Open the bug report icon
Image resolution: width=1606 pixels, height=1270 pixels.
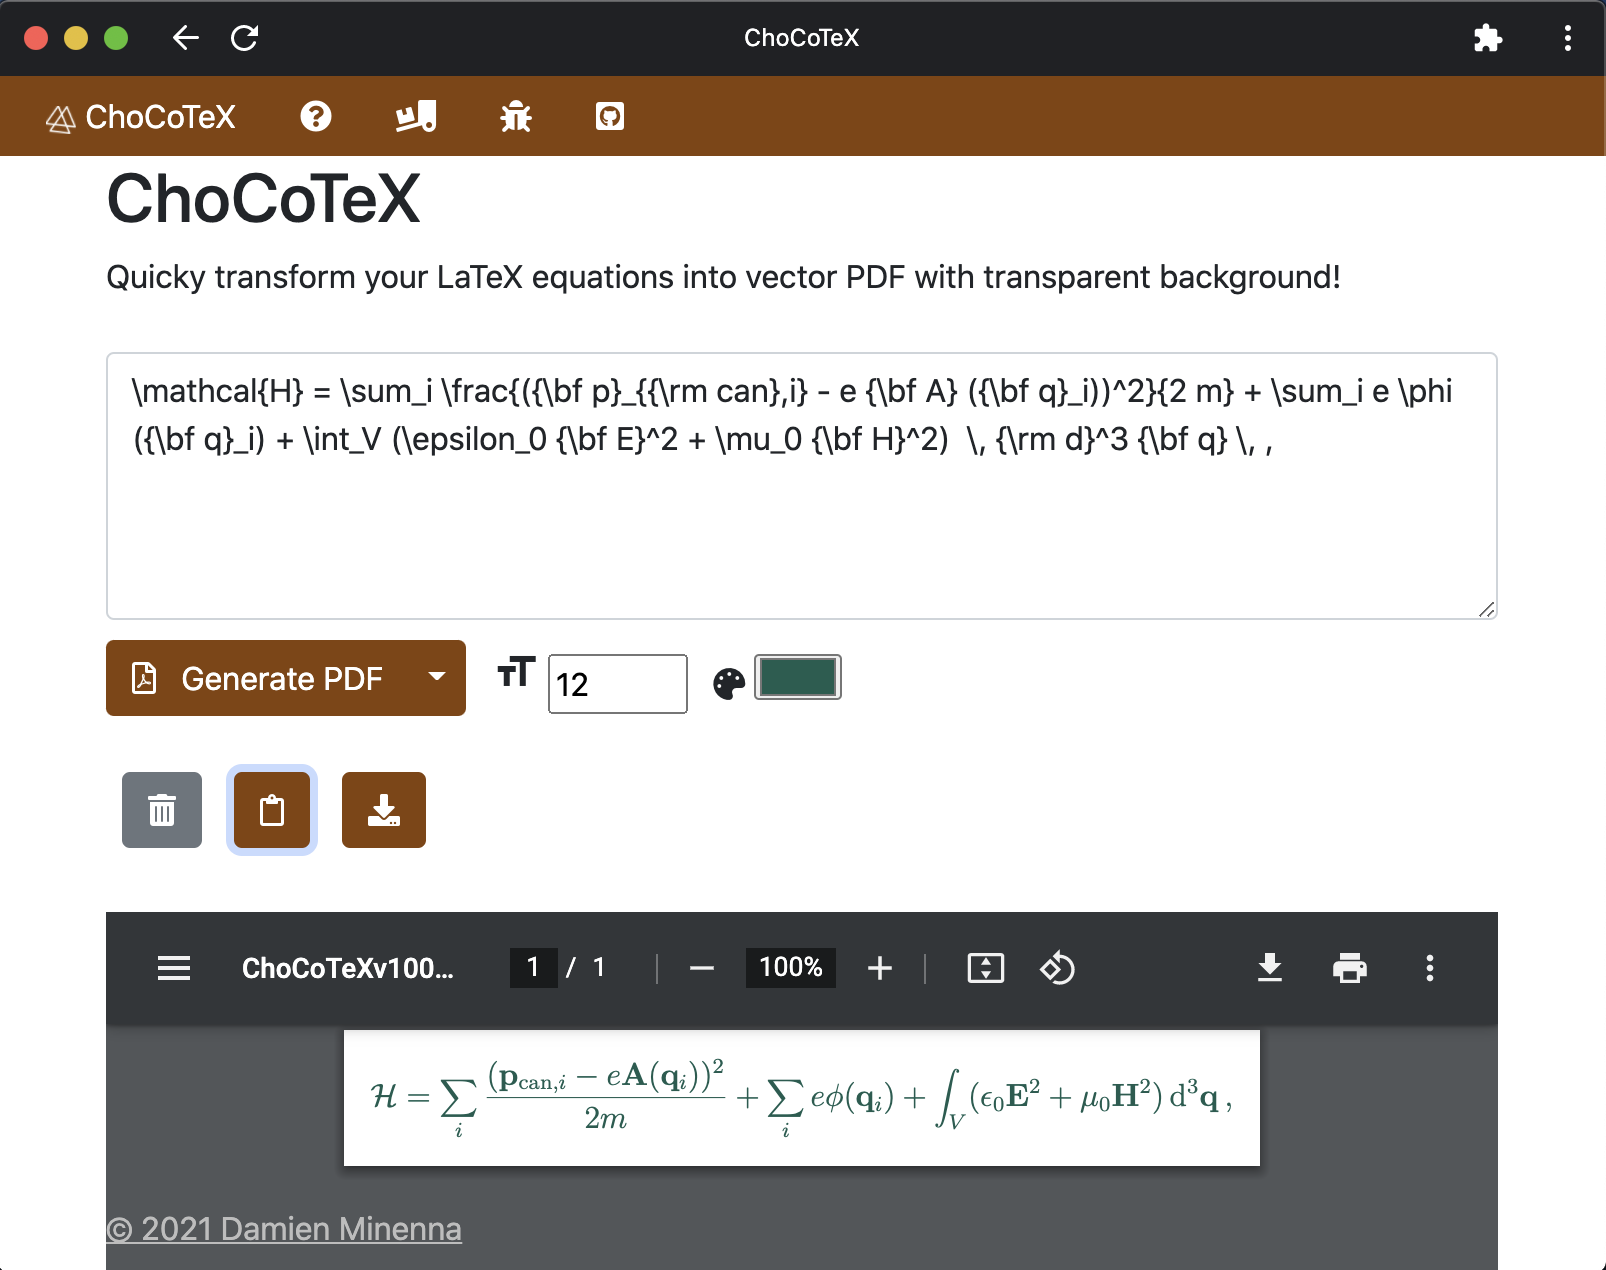tap(516, 117)
